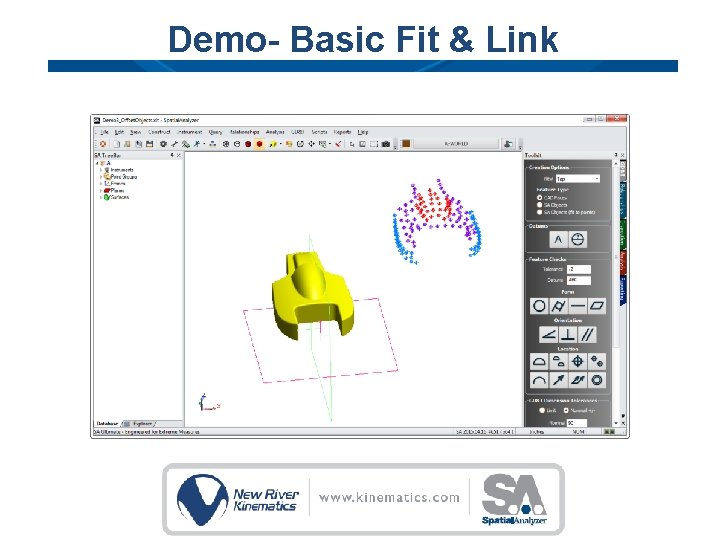Image resolution: width=720 pixels, height=540 pixels.
Task: Open the File menu
Action: (104, 132)
